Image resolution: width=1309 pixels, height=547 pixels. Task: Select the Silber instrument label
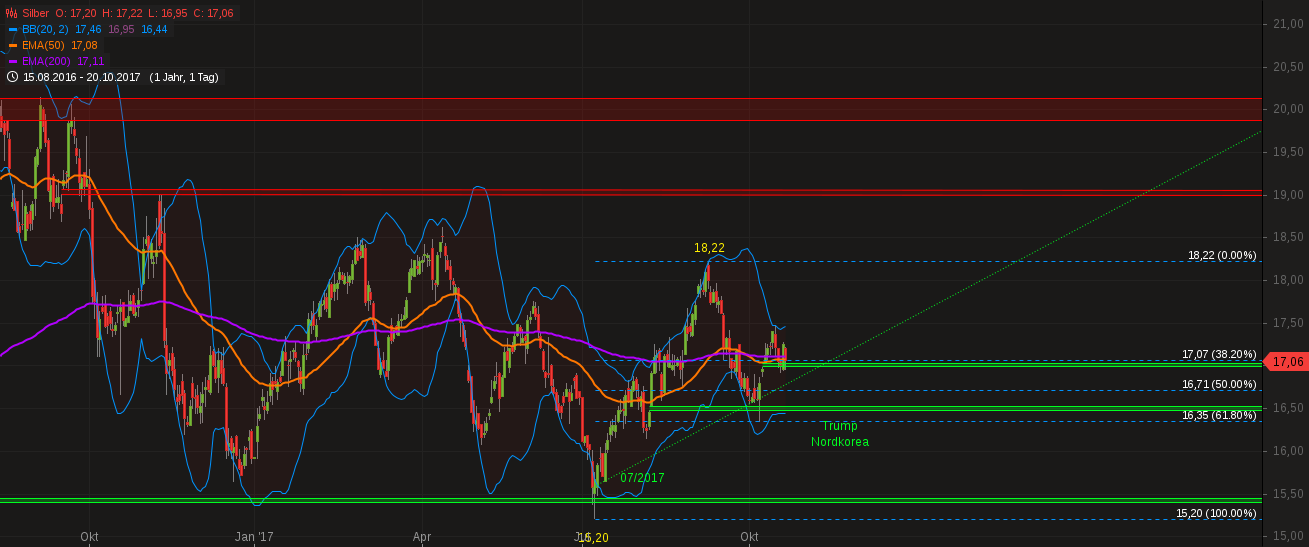(35, 14)
